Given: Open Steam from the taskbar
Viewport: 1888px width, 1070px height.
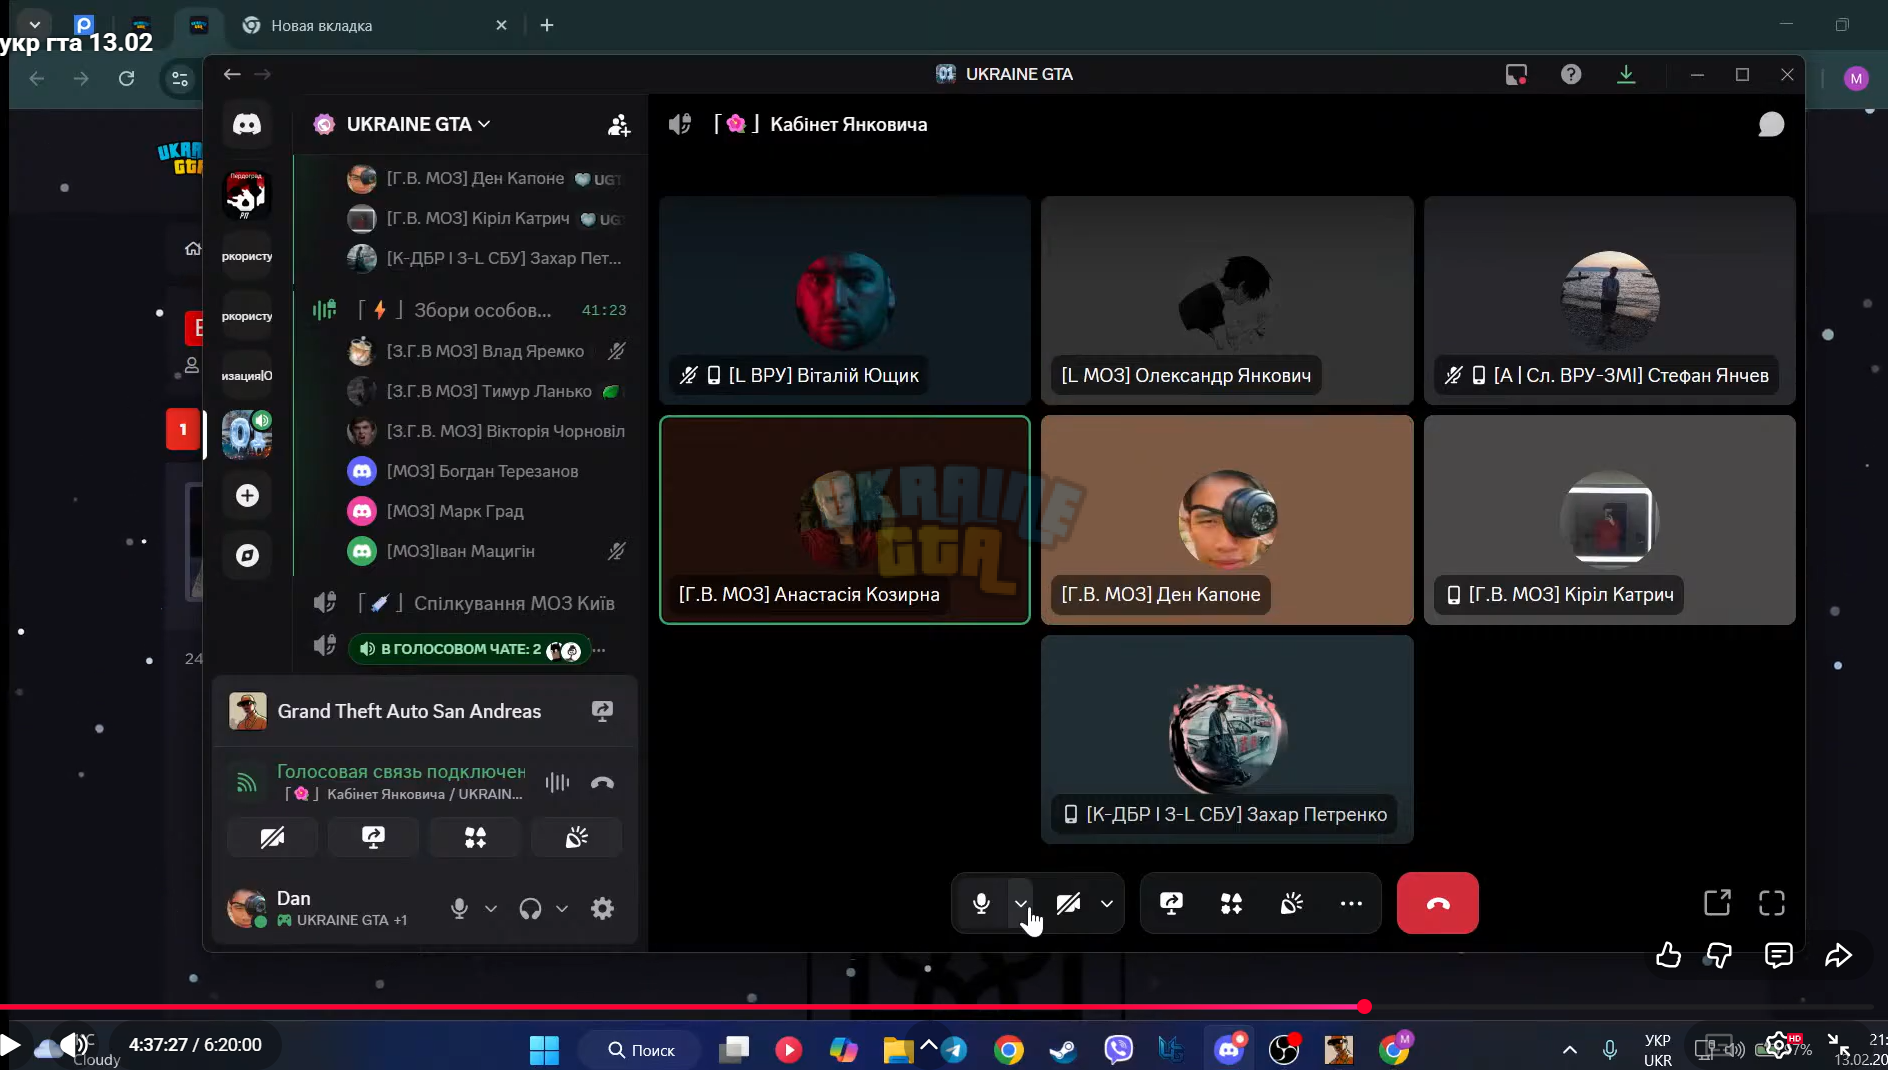Looking at the screenshot, I should pos(1063,1050).
